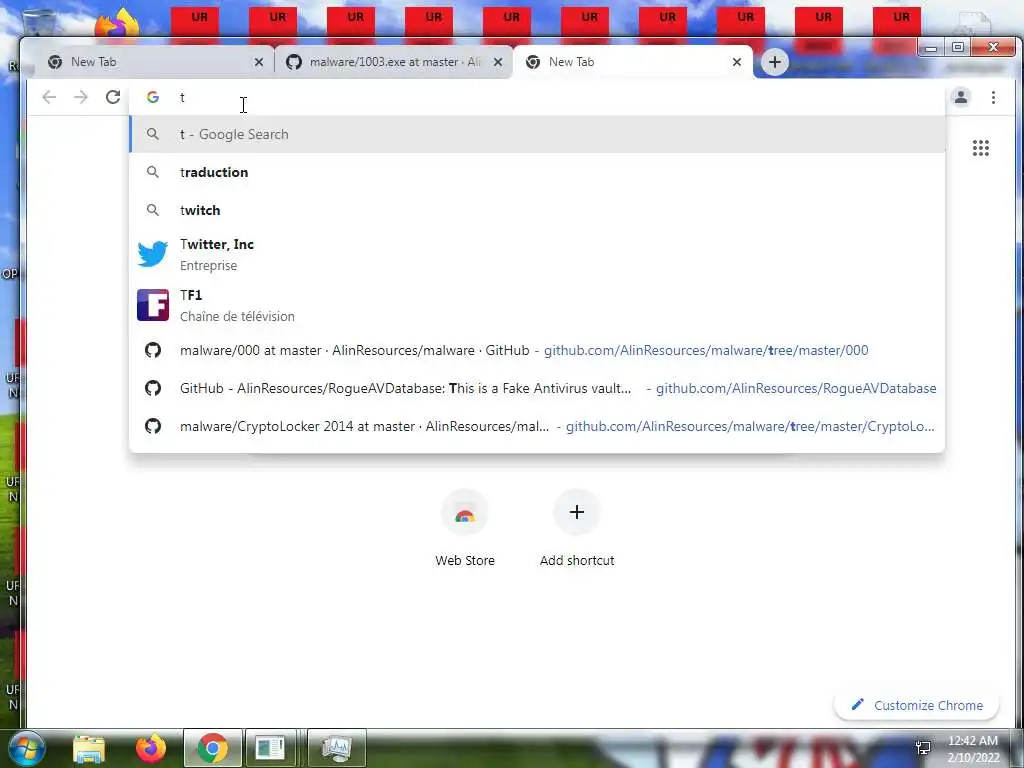Close the active New Tab tab

click(x=737, y=62)
